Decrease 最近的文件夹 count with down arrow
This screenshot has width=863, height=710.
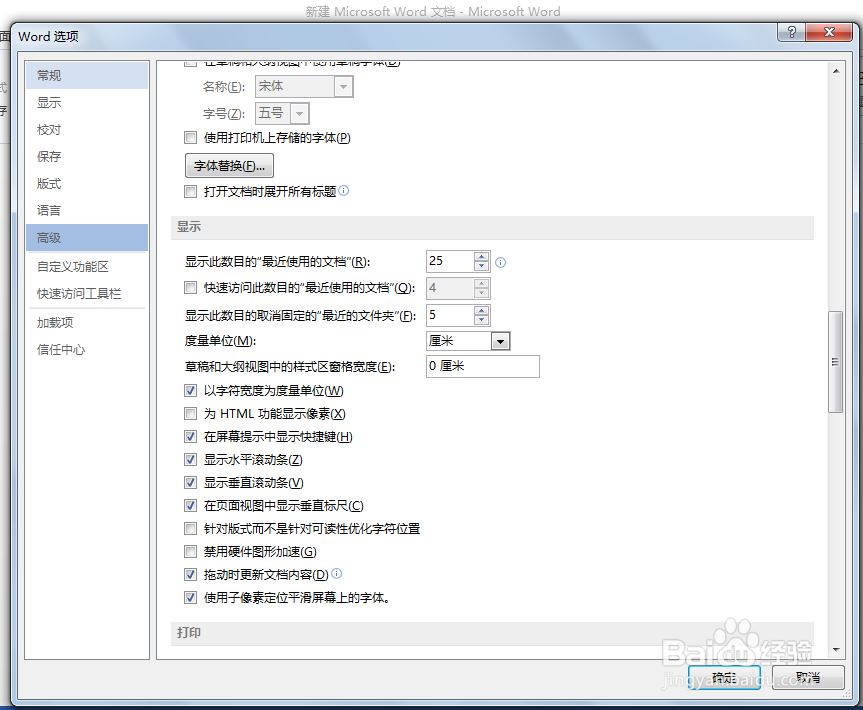click(482, 320)
